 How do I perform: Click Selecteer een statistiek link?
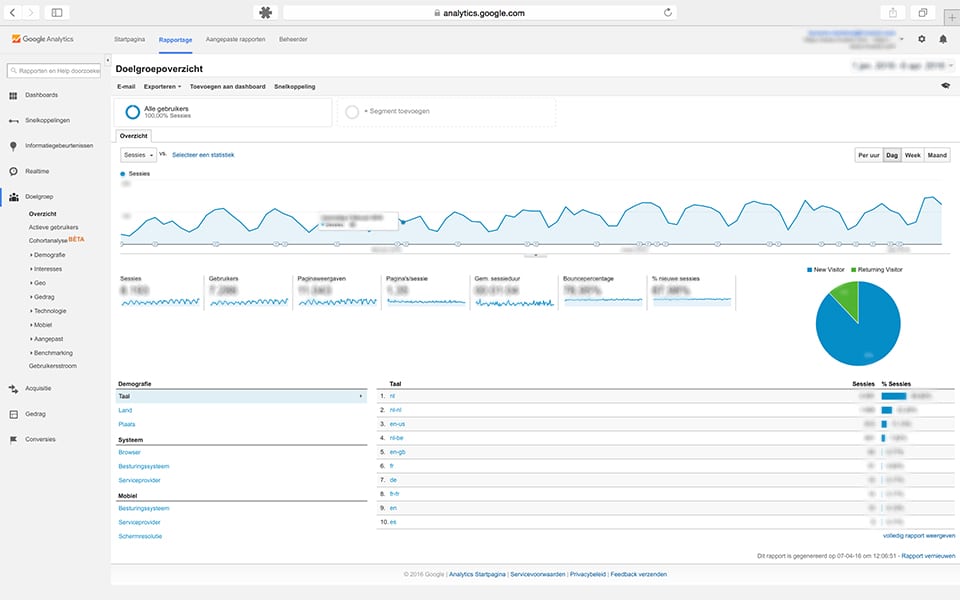[x=203, y=155]
